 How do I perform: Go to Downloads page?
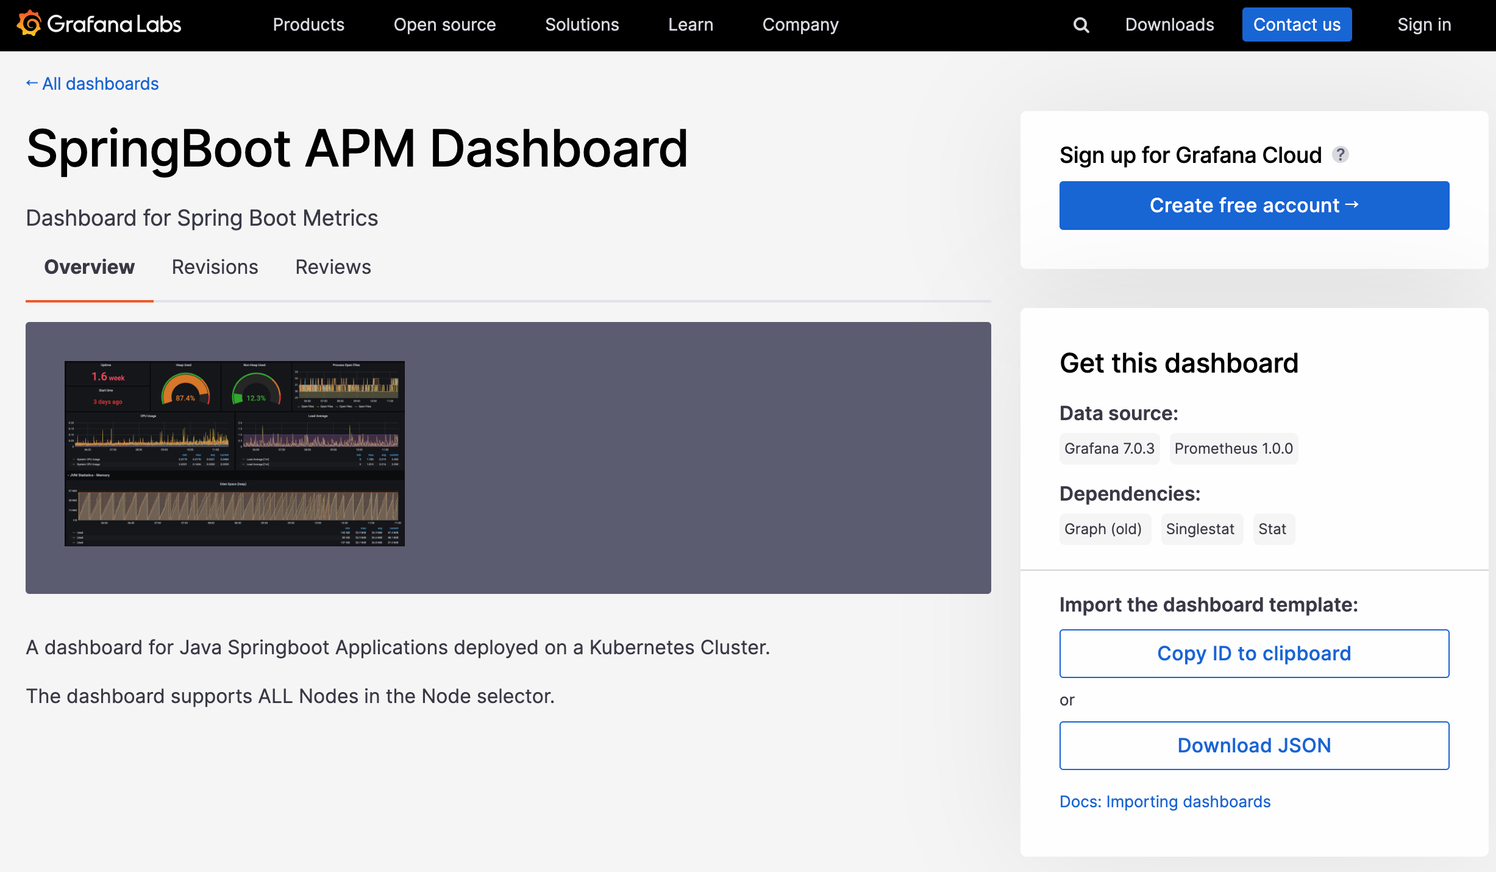pyautogui.click(x=1169, y=25)
